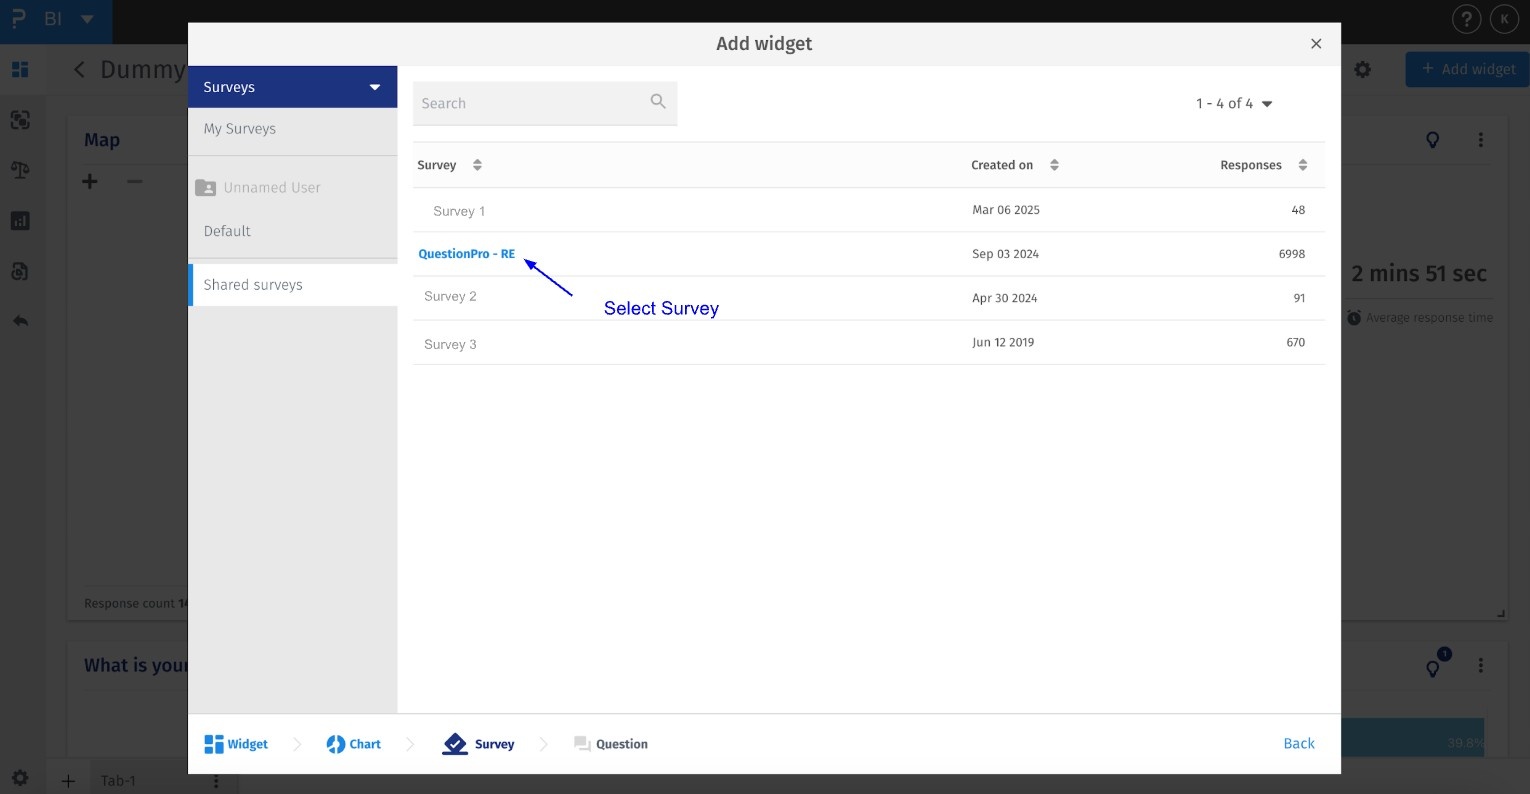
Task: Open the help question mark icon at top right
Action: [1466, 18]
